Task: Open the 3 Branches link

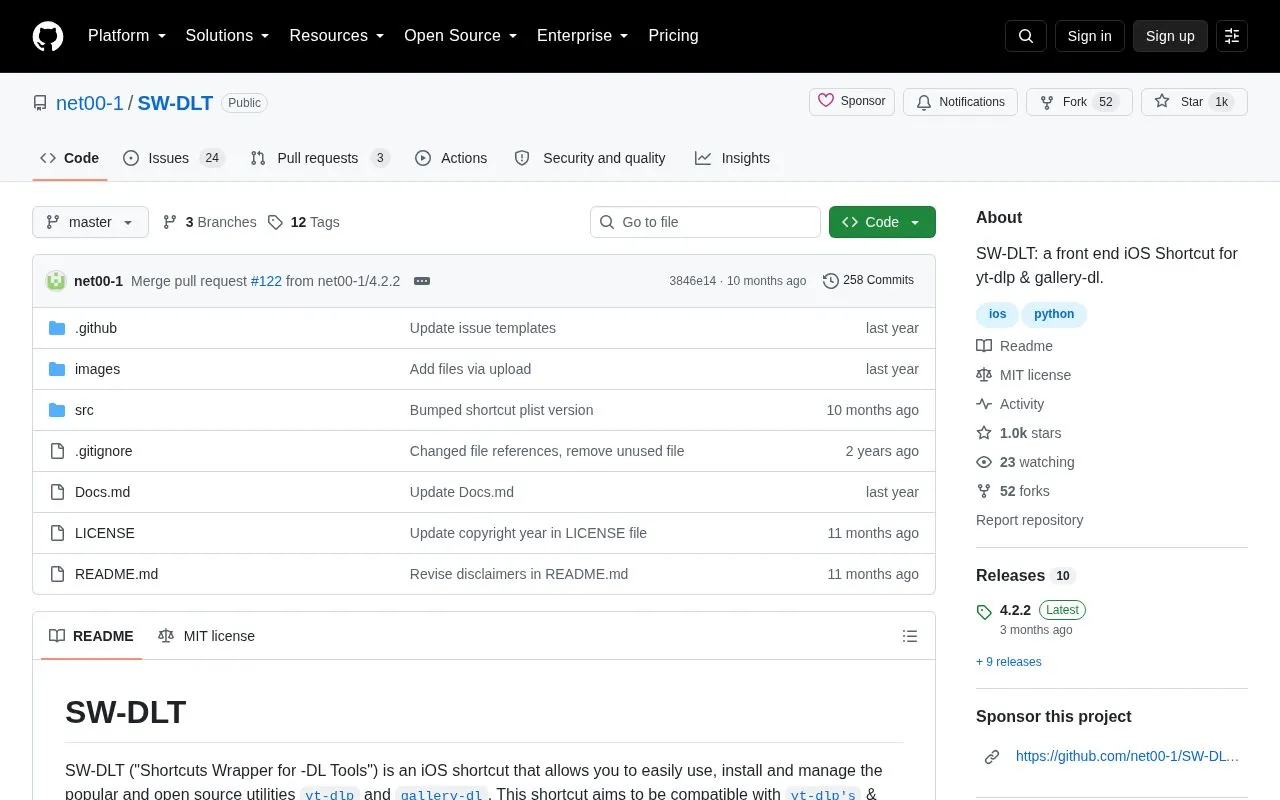Action: tap(209, 222)
